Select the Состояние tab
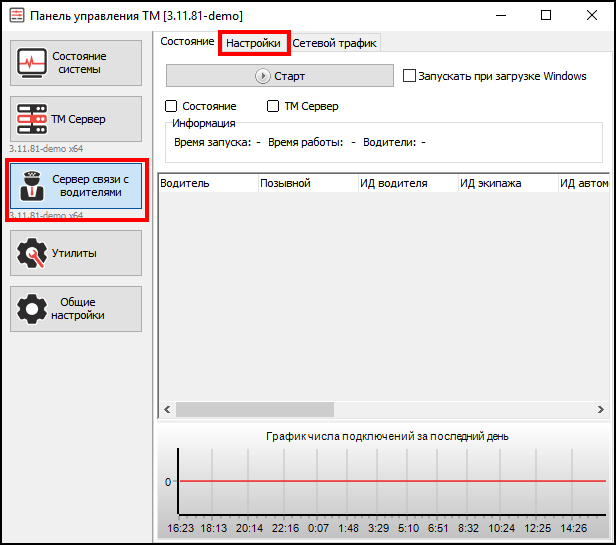The height and width of the screenshot is (545, 616). click(187, 42)
